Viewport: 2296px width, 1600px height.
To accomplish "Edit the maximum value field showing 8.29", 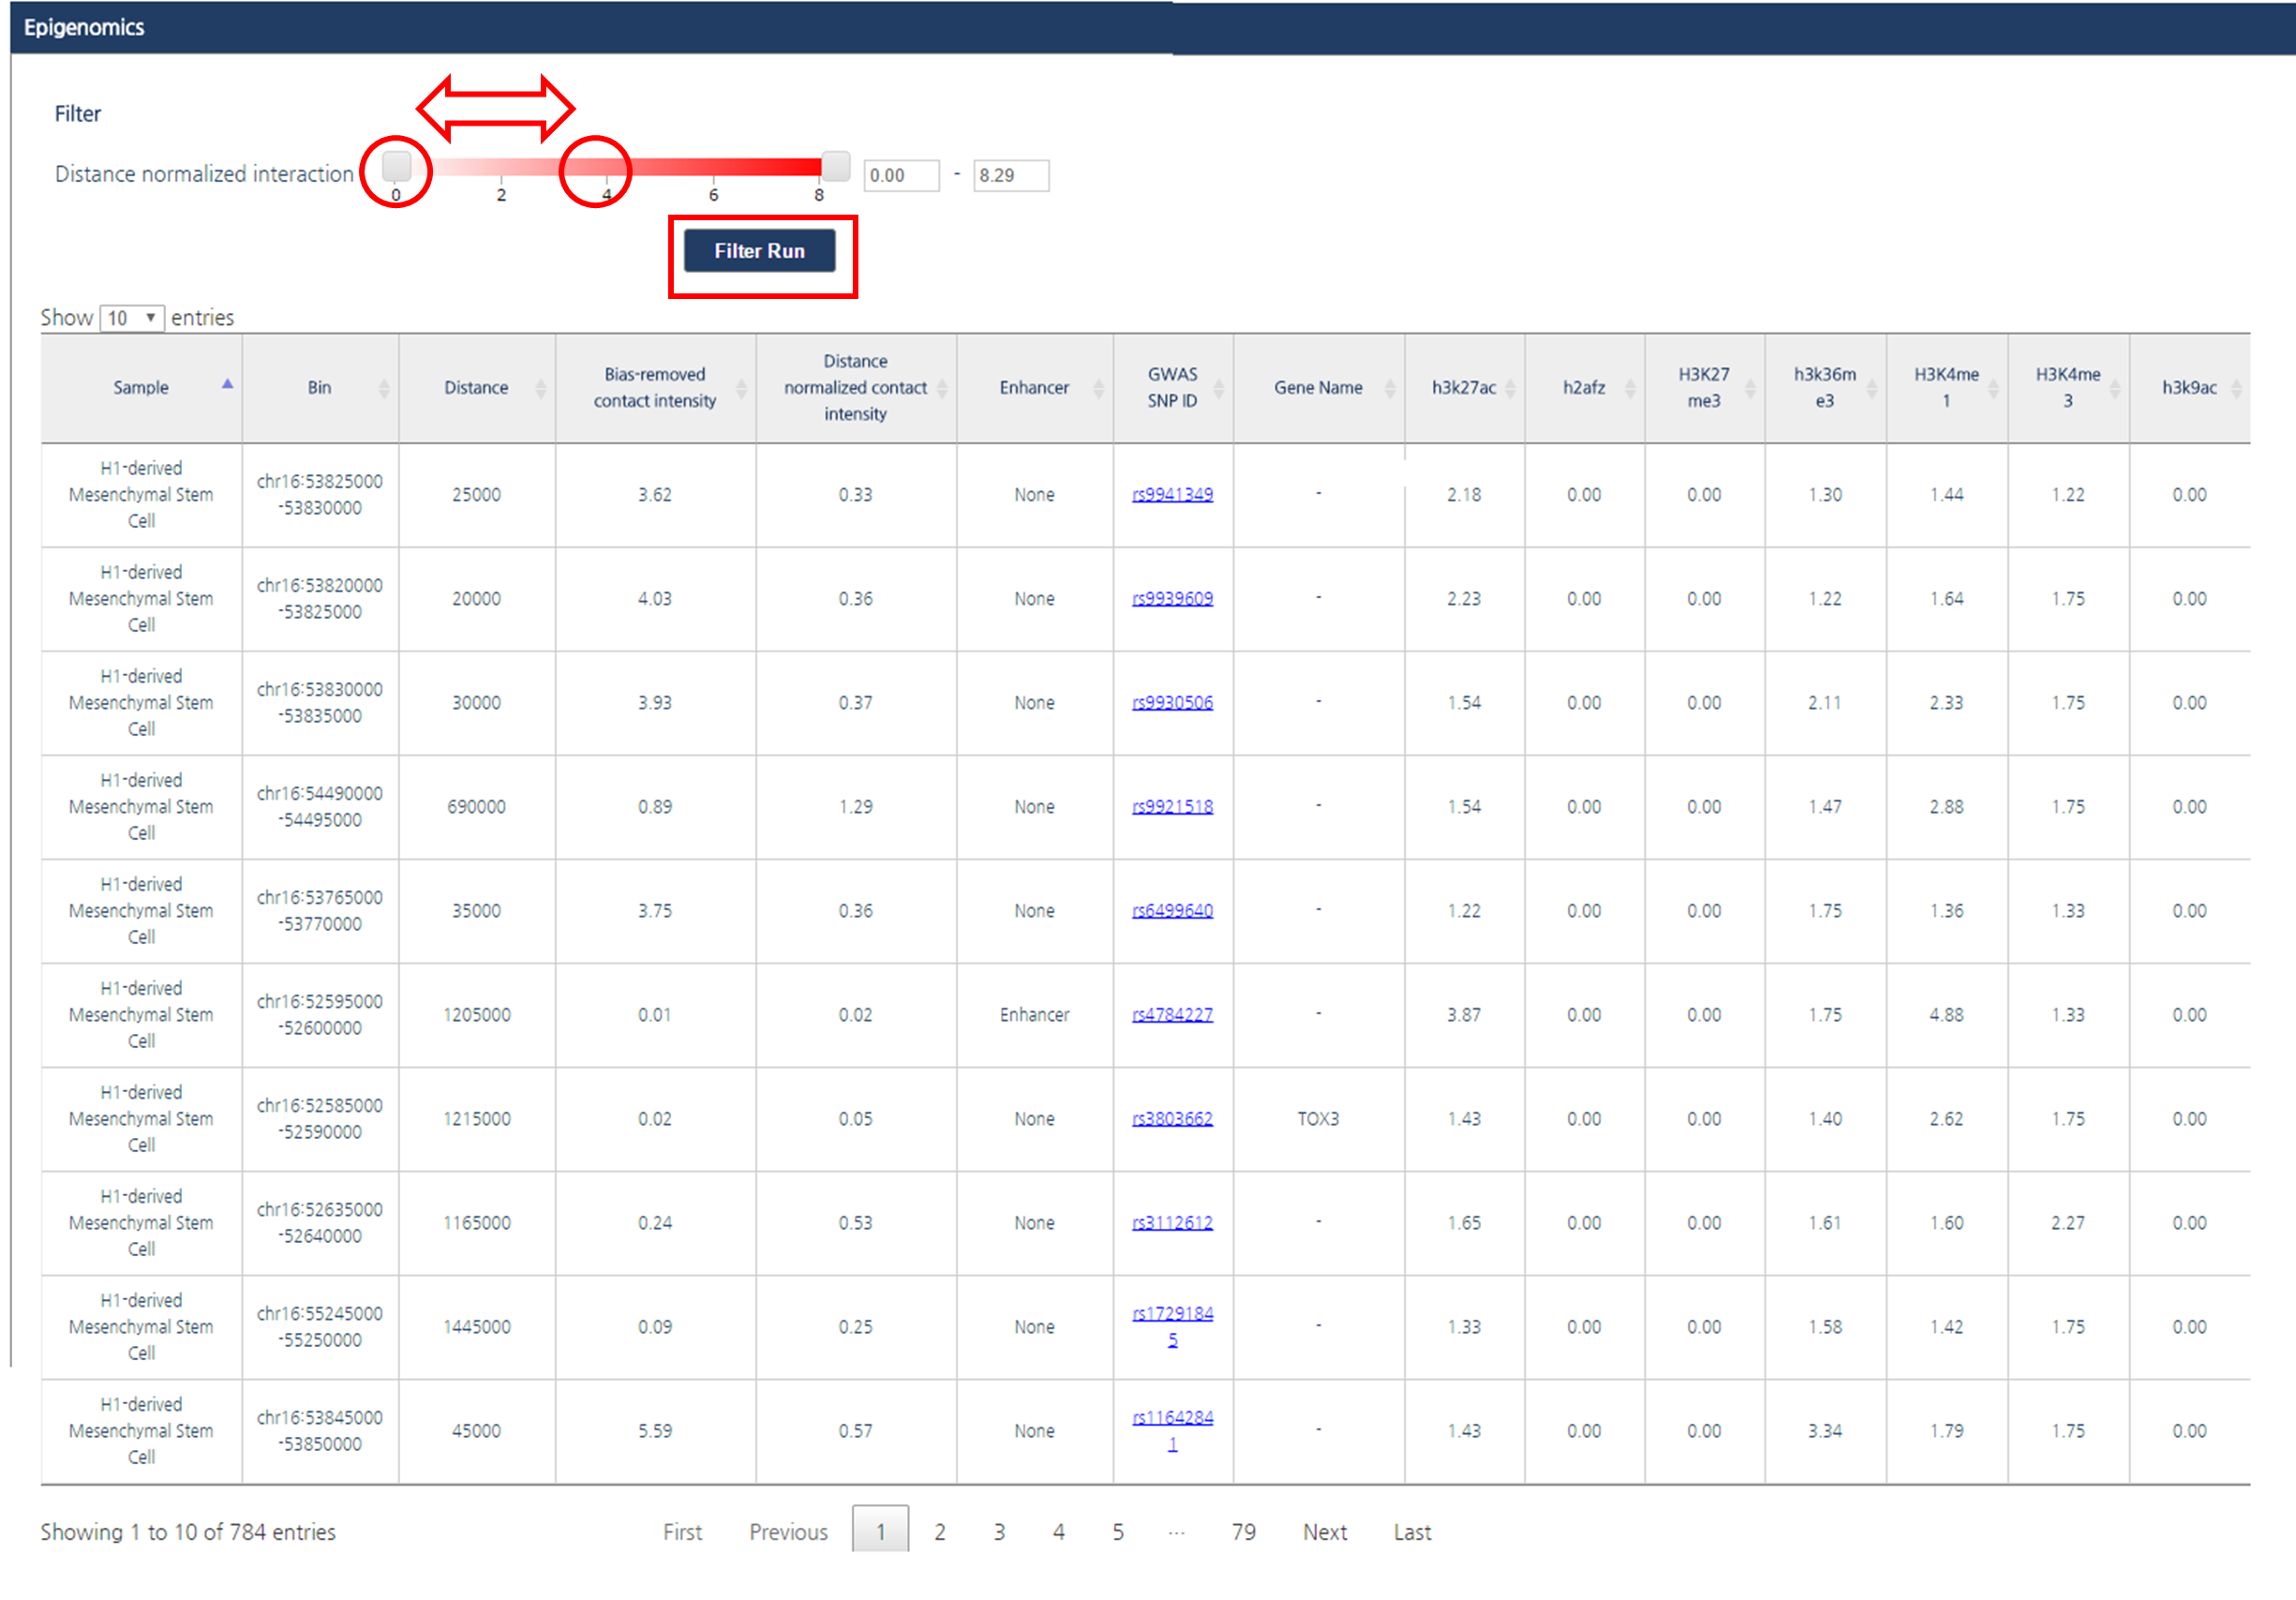I will click(x=1011, y=175).
